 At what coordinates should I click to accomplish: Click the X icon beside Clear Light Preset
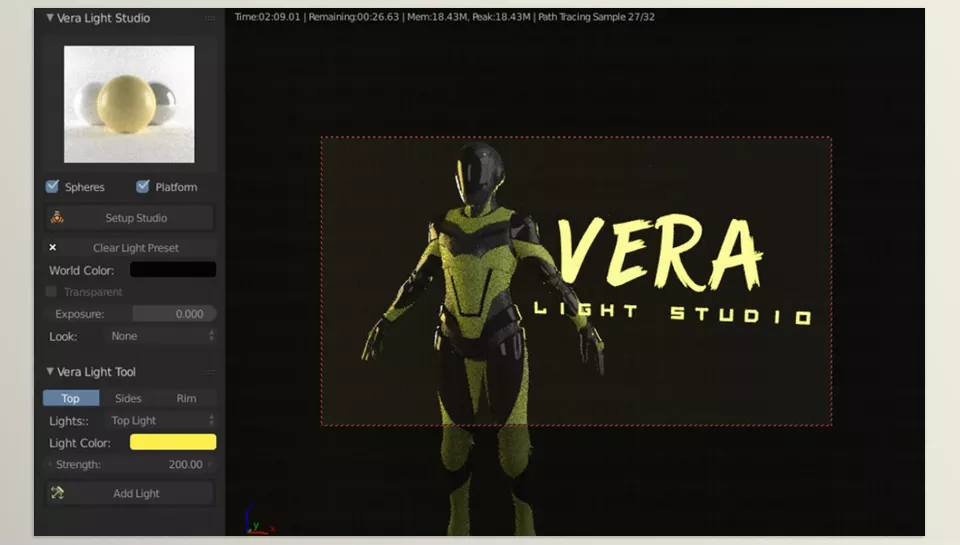coord(53,247)
